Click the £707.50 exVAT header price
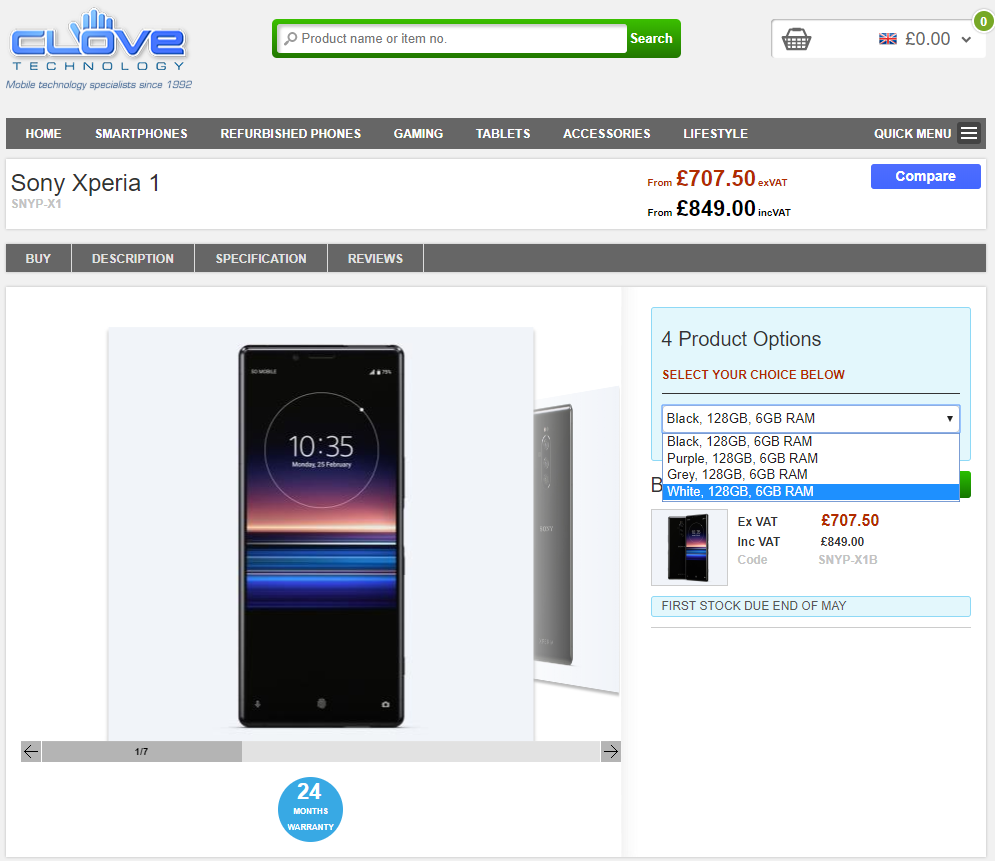The width and height of the screenshot is (995, 861). tap(716, 178)
